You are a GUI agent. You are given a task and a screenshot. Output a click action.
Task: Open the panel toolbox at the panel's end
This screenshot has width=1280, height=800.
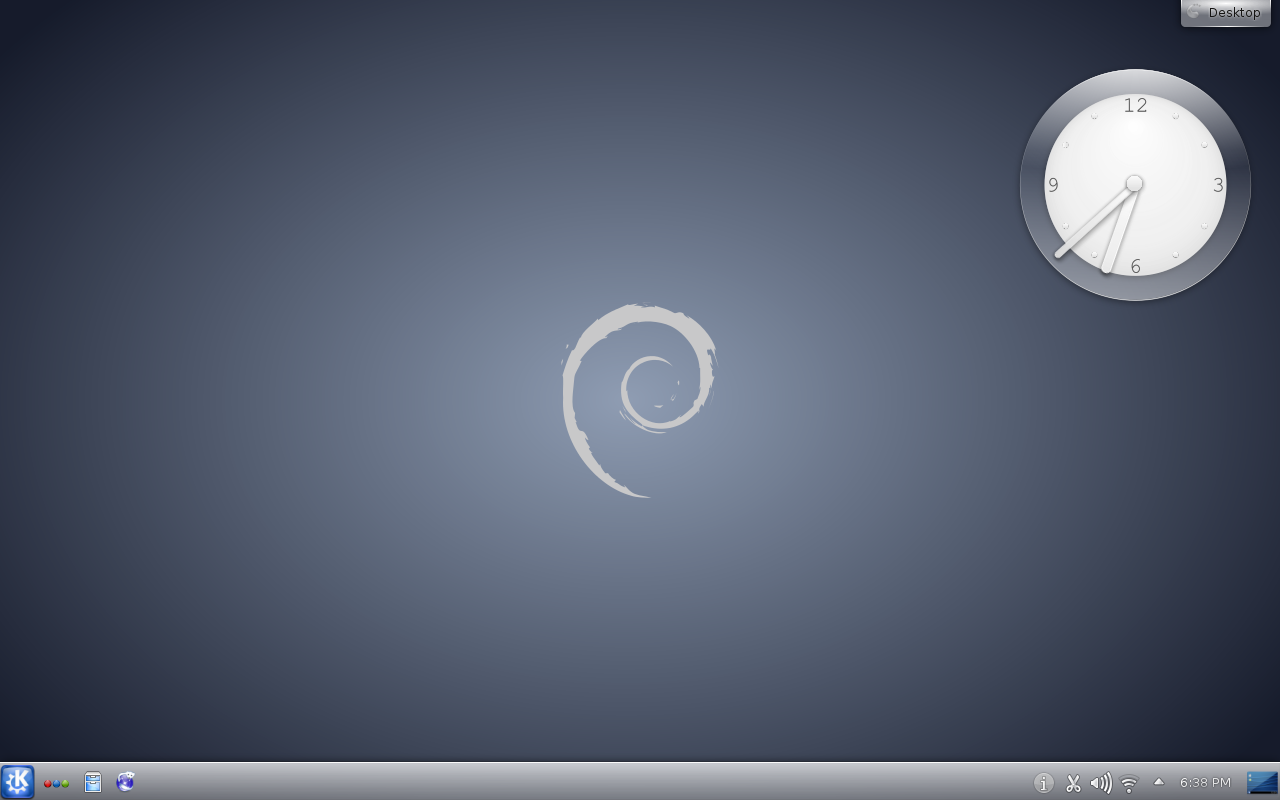click(1262, 782)
